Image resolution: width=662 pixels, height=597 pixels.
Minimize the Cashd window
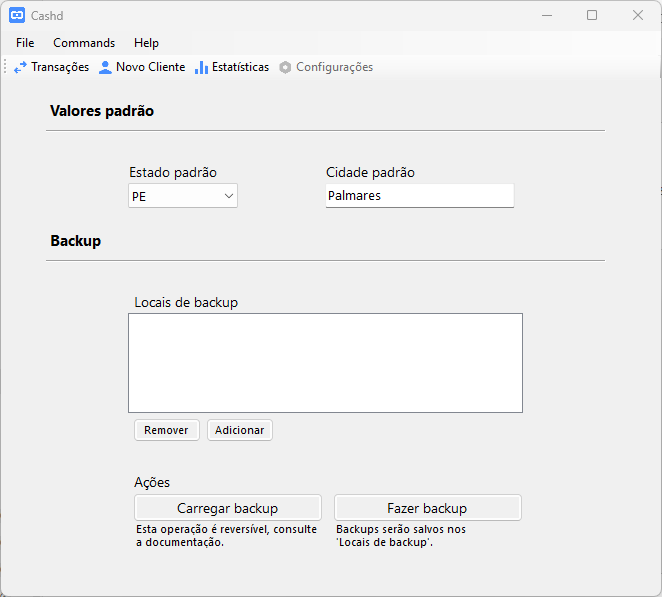[547, 16]
